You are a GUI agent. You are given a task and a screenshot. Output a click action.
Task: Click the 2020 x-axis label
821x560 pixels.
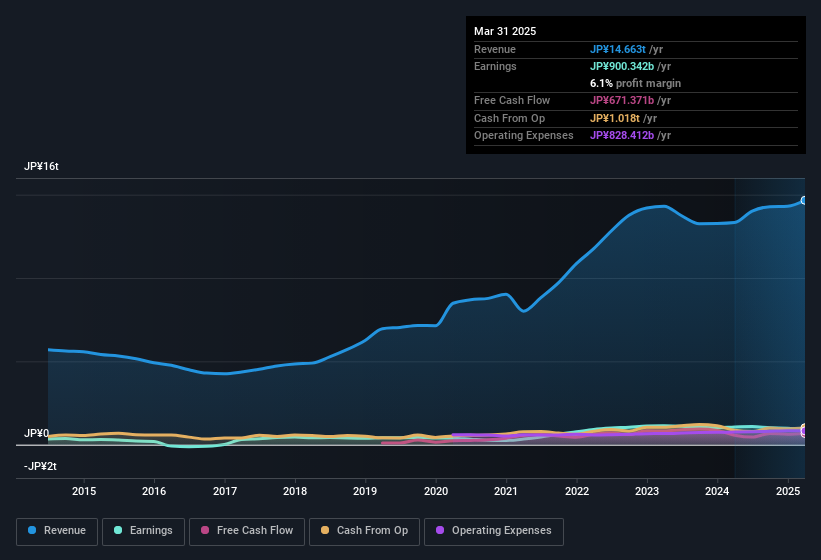point(436,491)
